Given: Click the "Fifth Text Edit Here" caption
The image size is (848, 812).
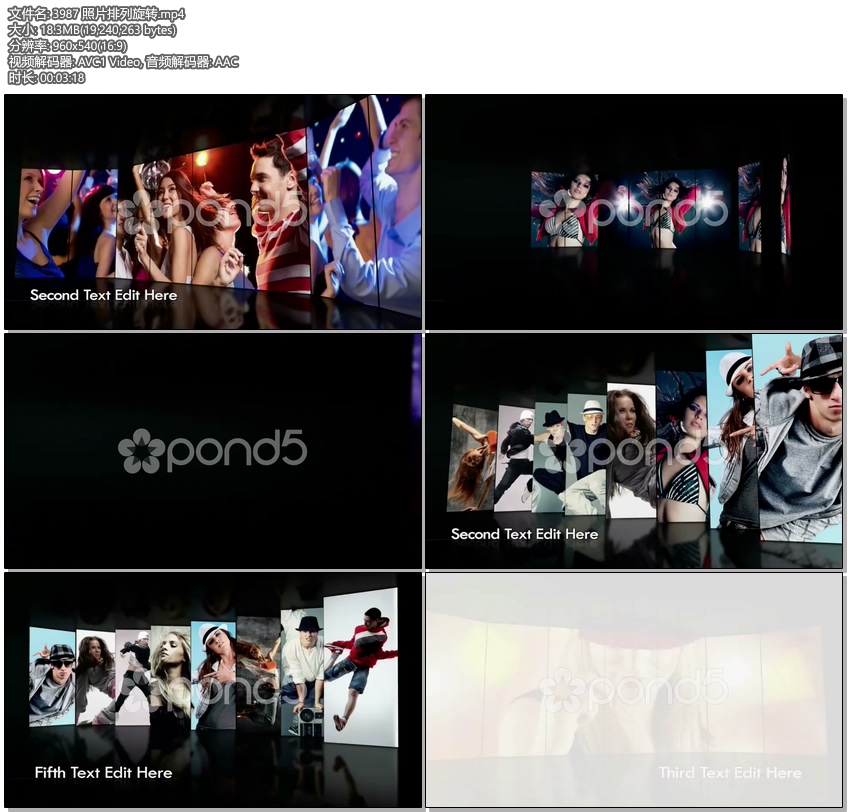Looking at the screenshot, I should click(x=103, y=773).
